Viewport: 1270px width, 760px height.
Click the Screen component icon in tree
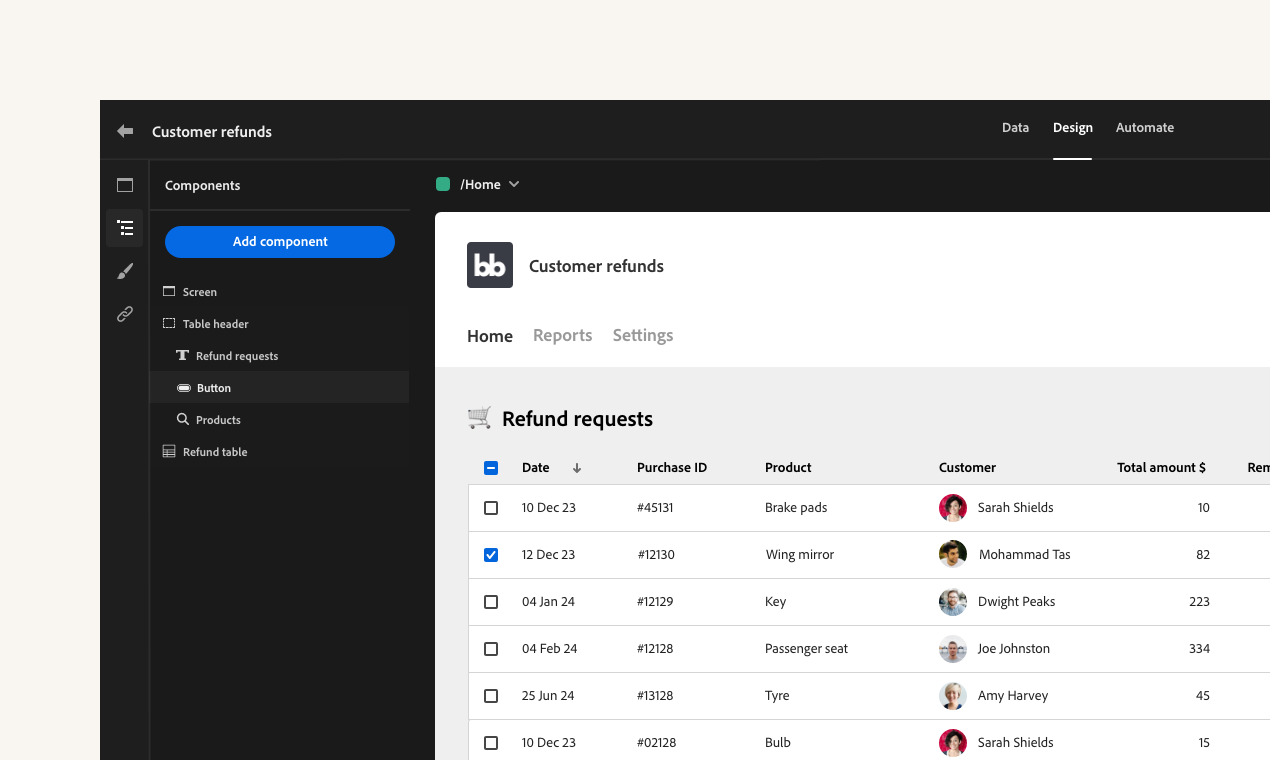pyautogui.click(x=169, y=292)
